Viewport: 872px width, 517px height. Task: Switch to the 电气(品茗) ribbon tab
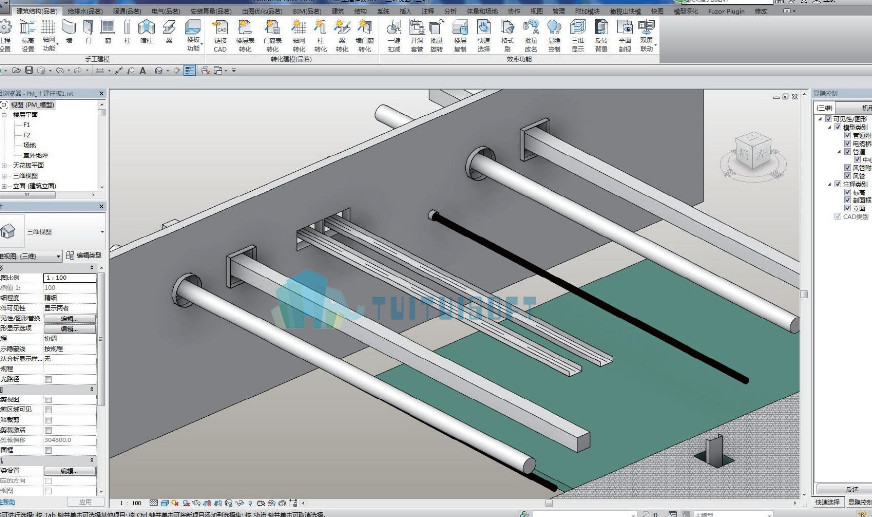(166, 11)
